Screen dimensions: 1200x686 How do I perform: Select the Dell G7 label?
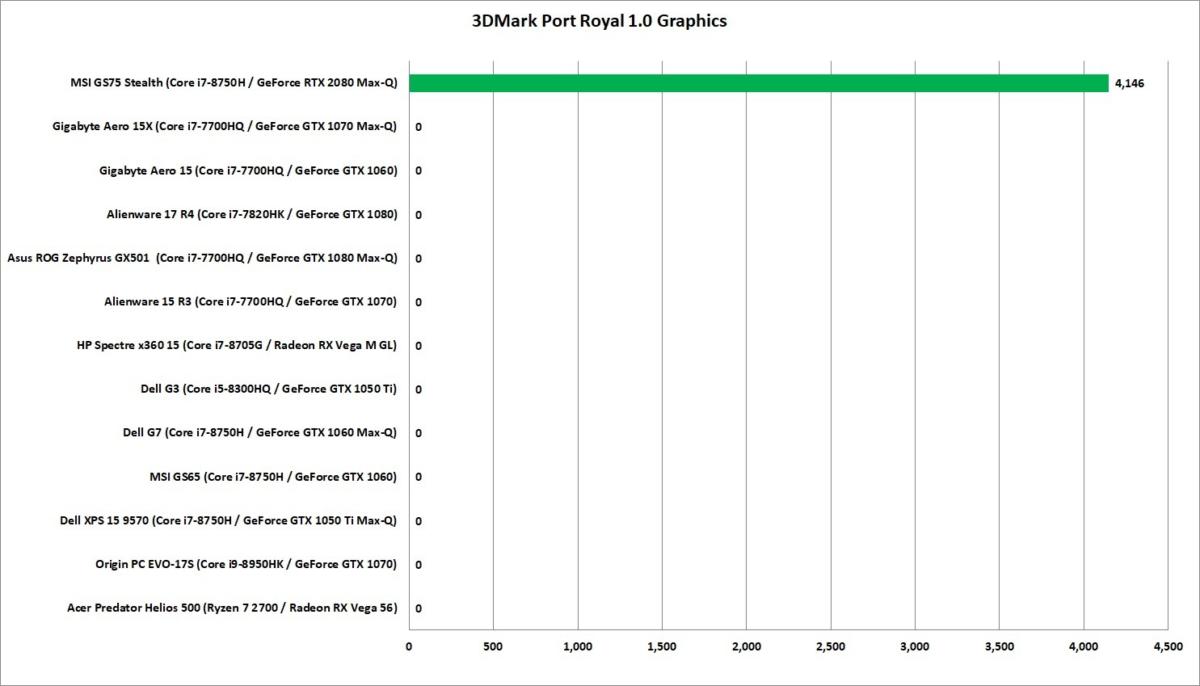(x=260, y=433)
